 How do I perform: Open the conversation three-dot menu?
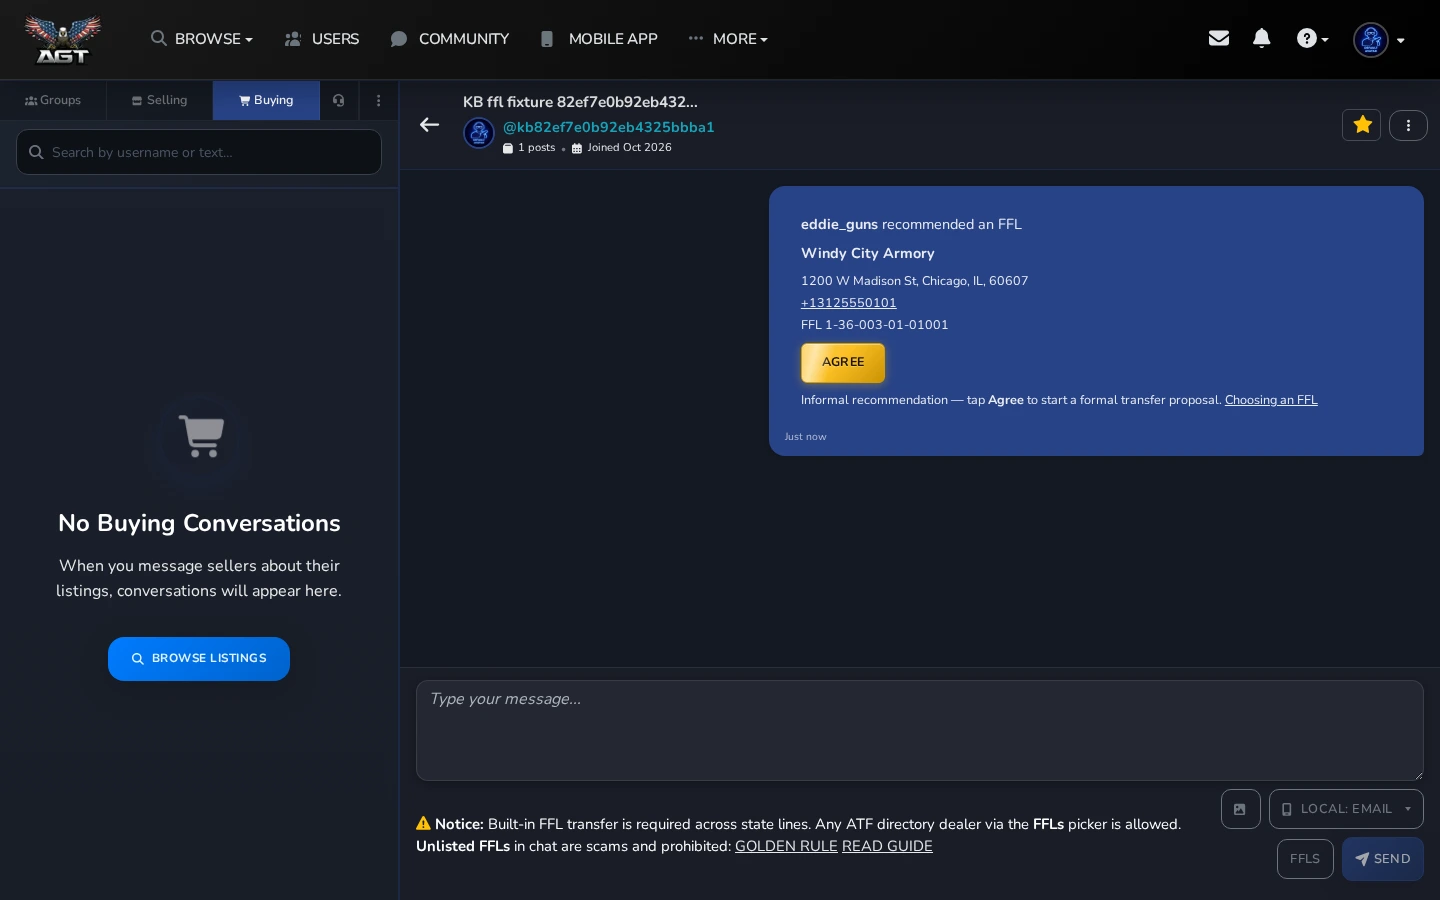tap(1408, 125)
